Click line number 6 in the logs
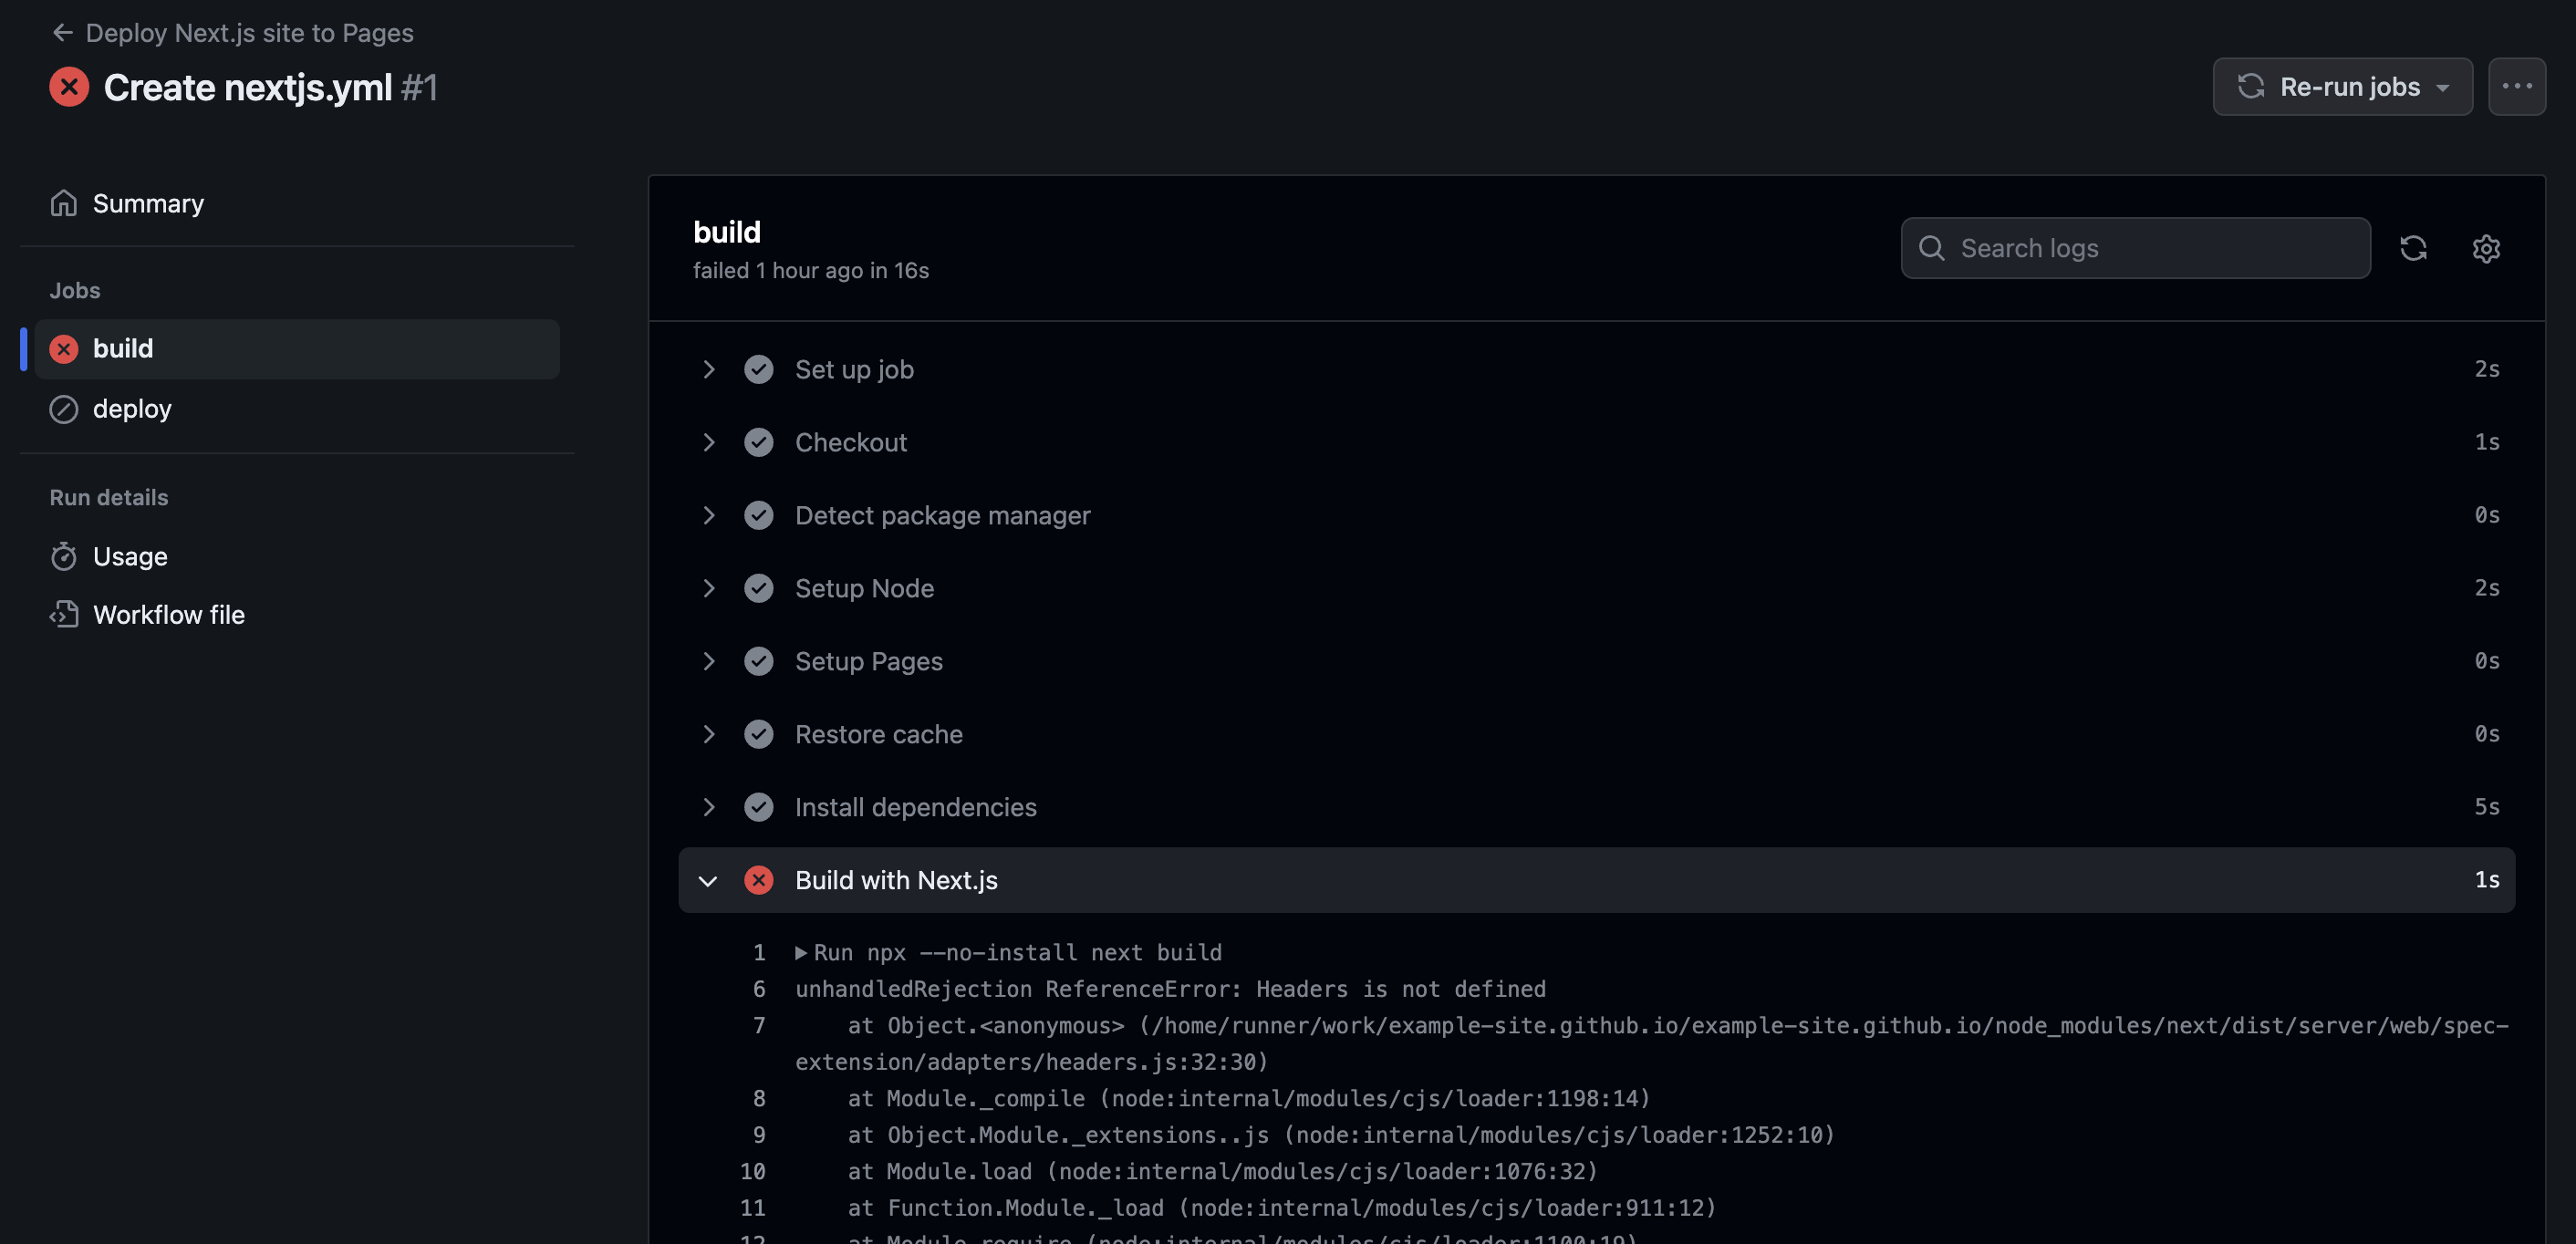 point(758,989)
